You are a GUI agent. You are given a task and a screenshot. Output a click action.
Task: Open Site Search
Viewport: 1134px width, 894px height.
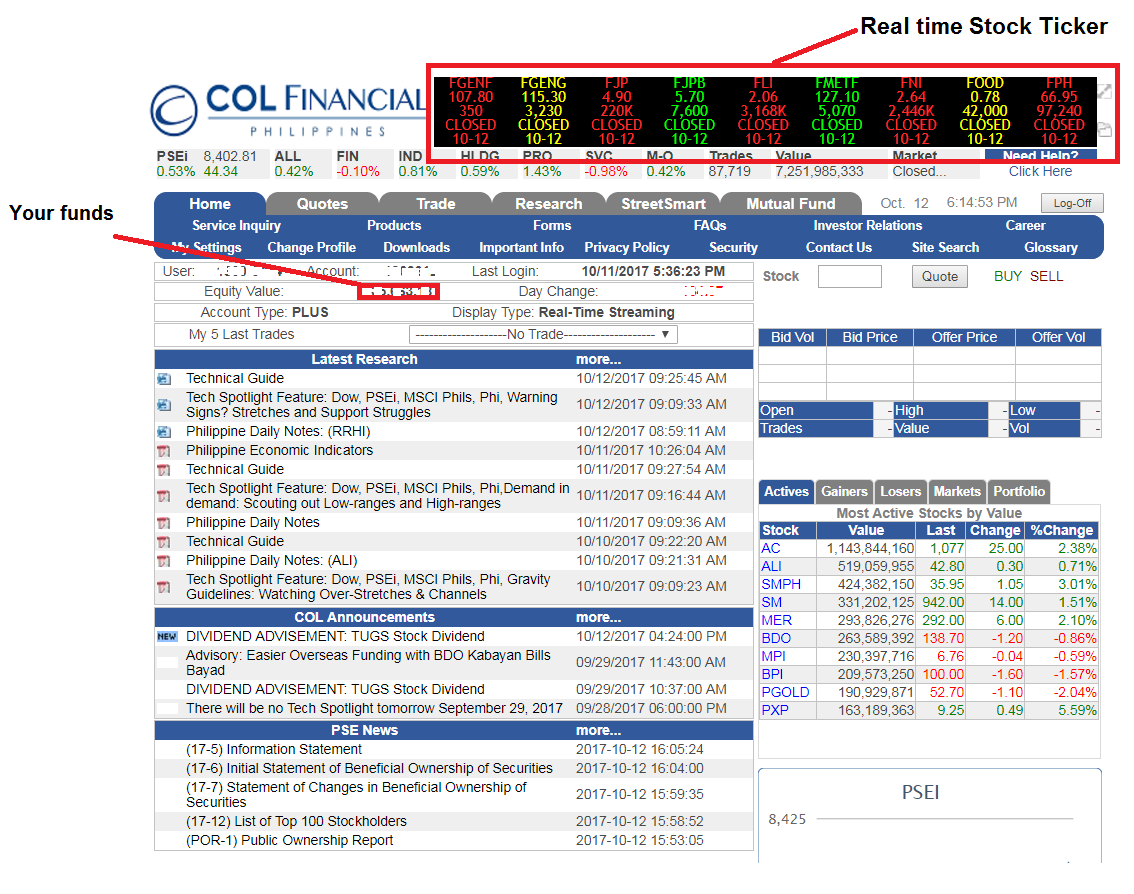pyautogui.click(x=945, y=247)
